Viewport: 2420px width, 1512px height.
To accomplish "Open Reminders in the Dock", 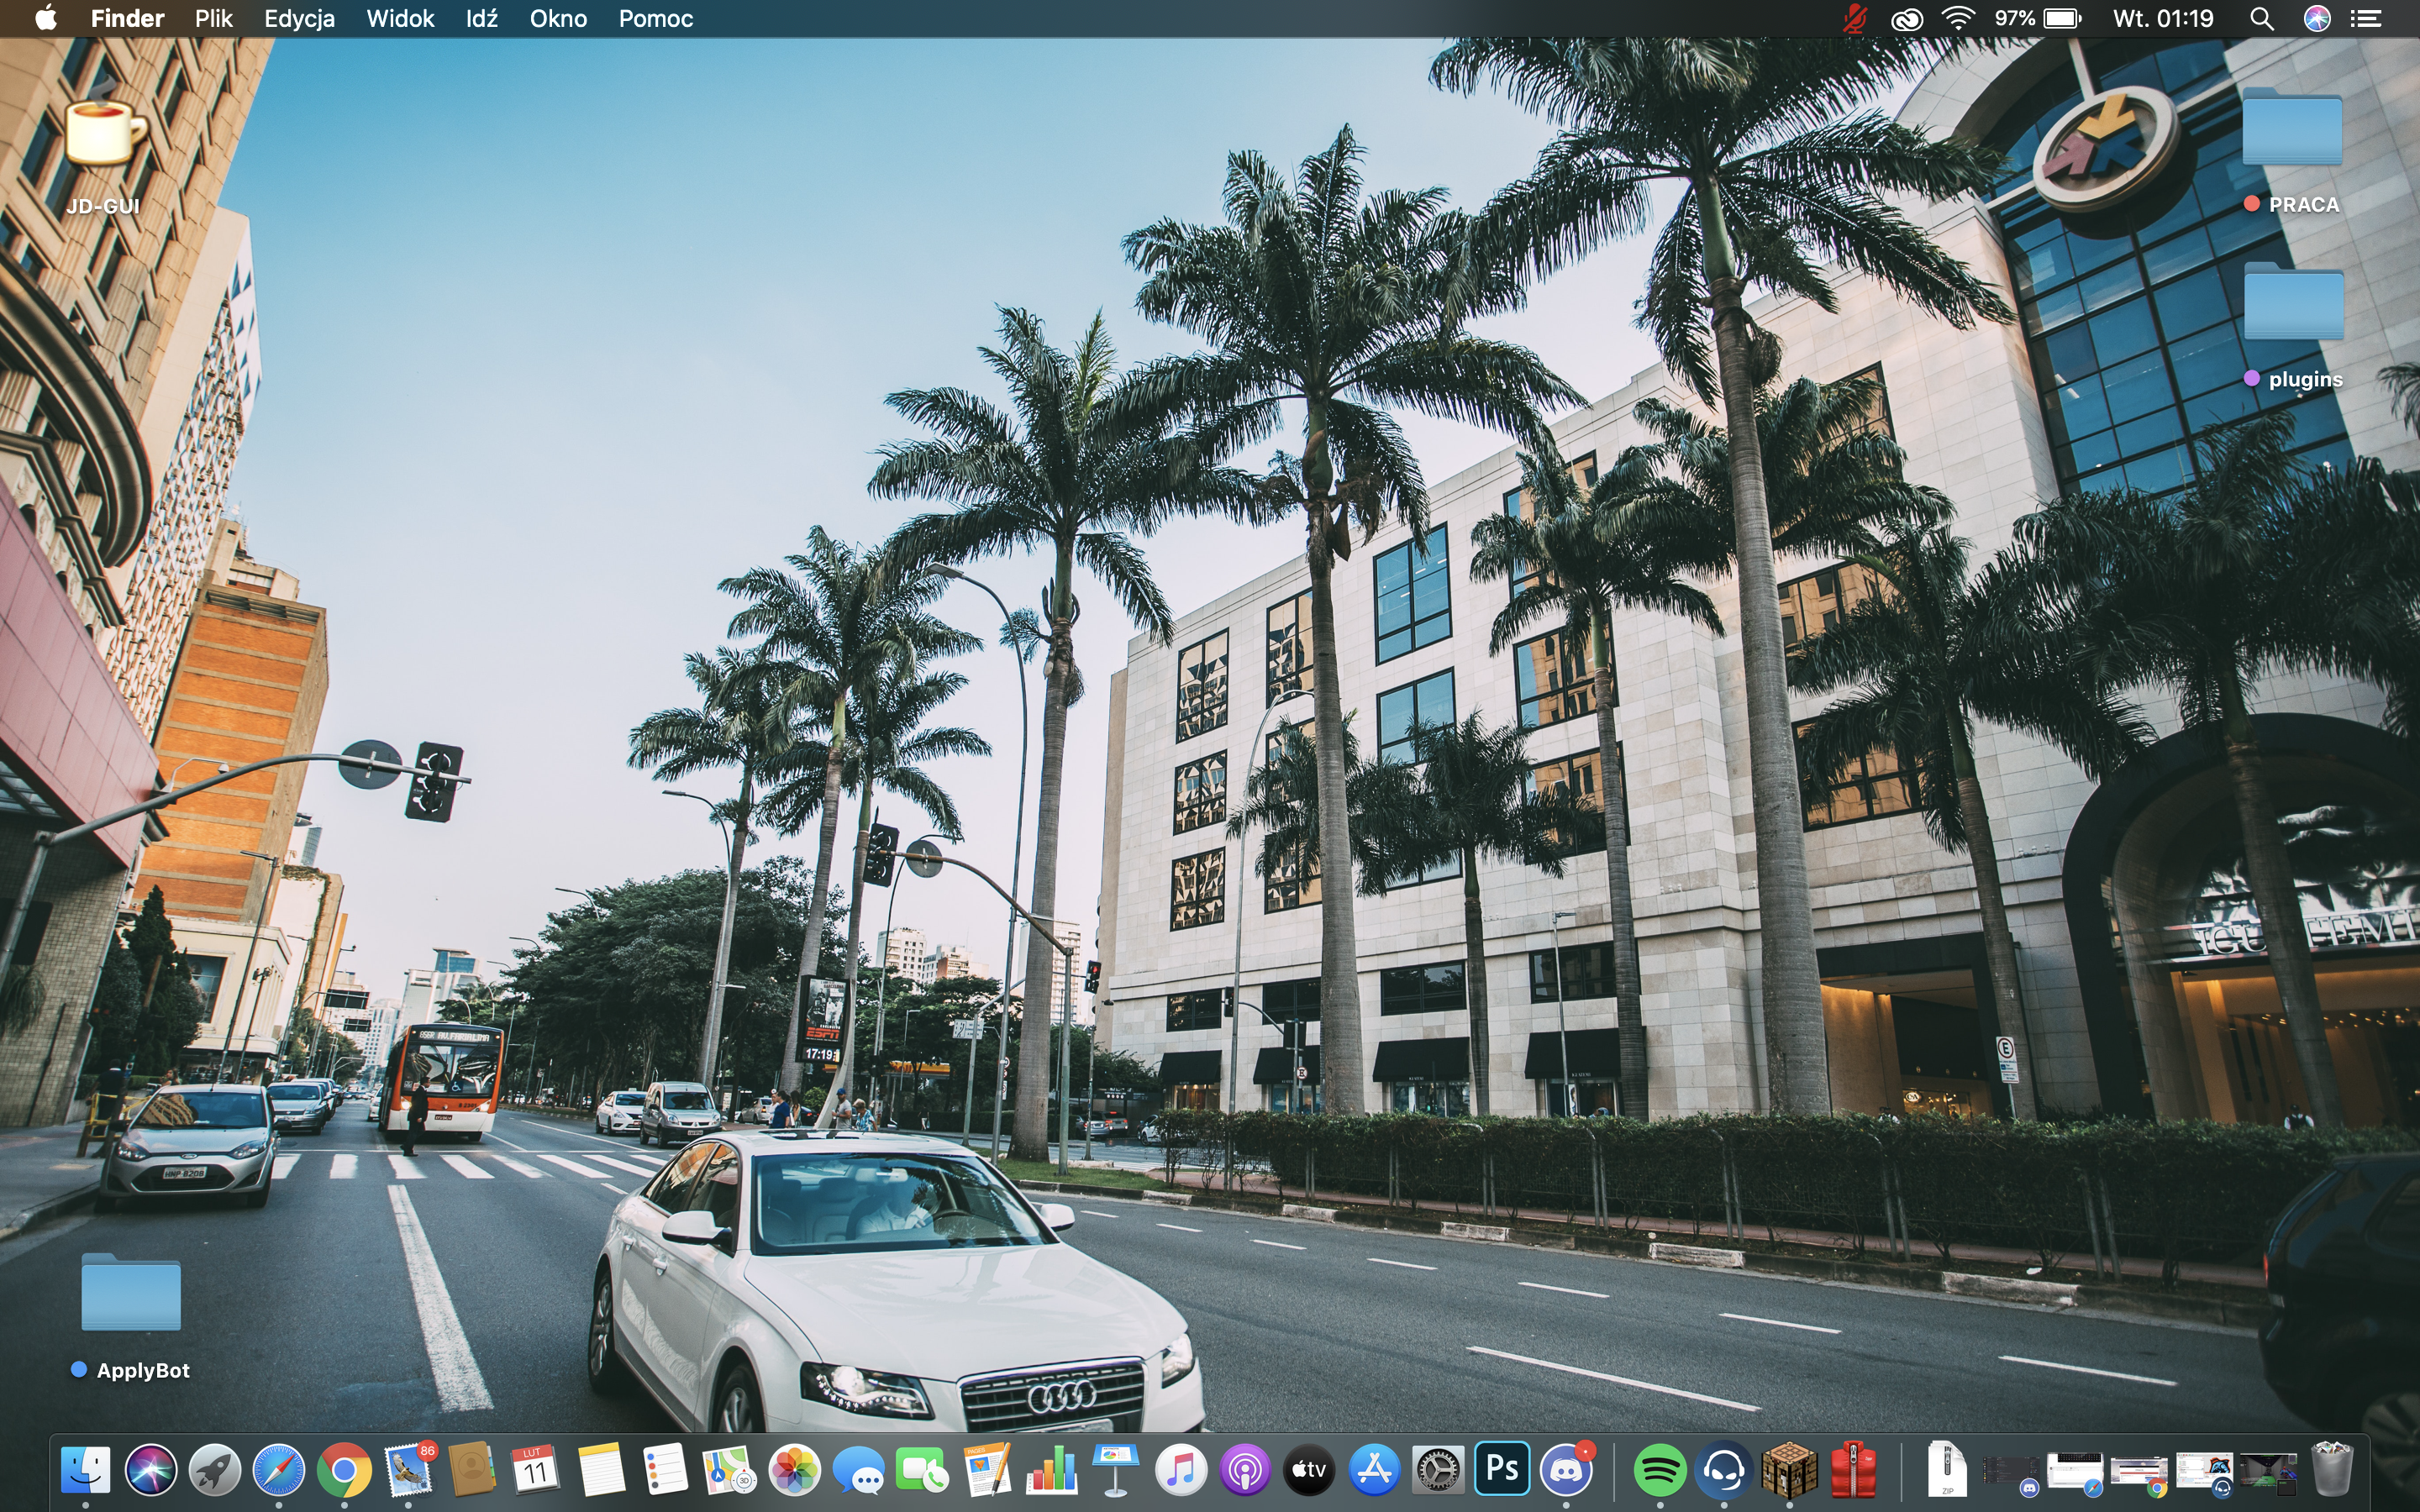I will 665,1470.
